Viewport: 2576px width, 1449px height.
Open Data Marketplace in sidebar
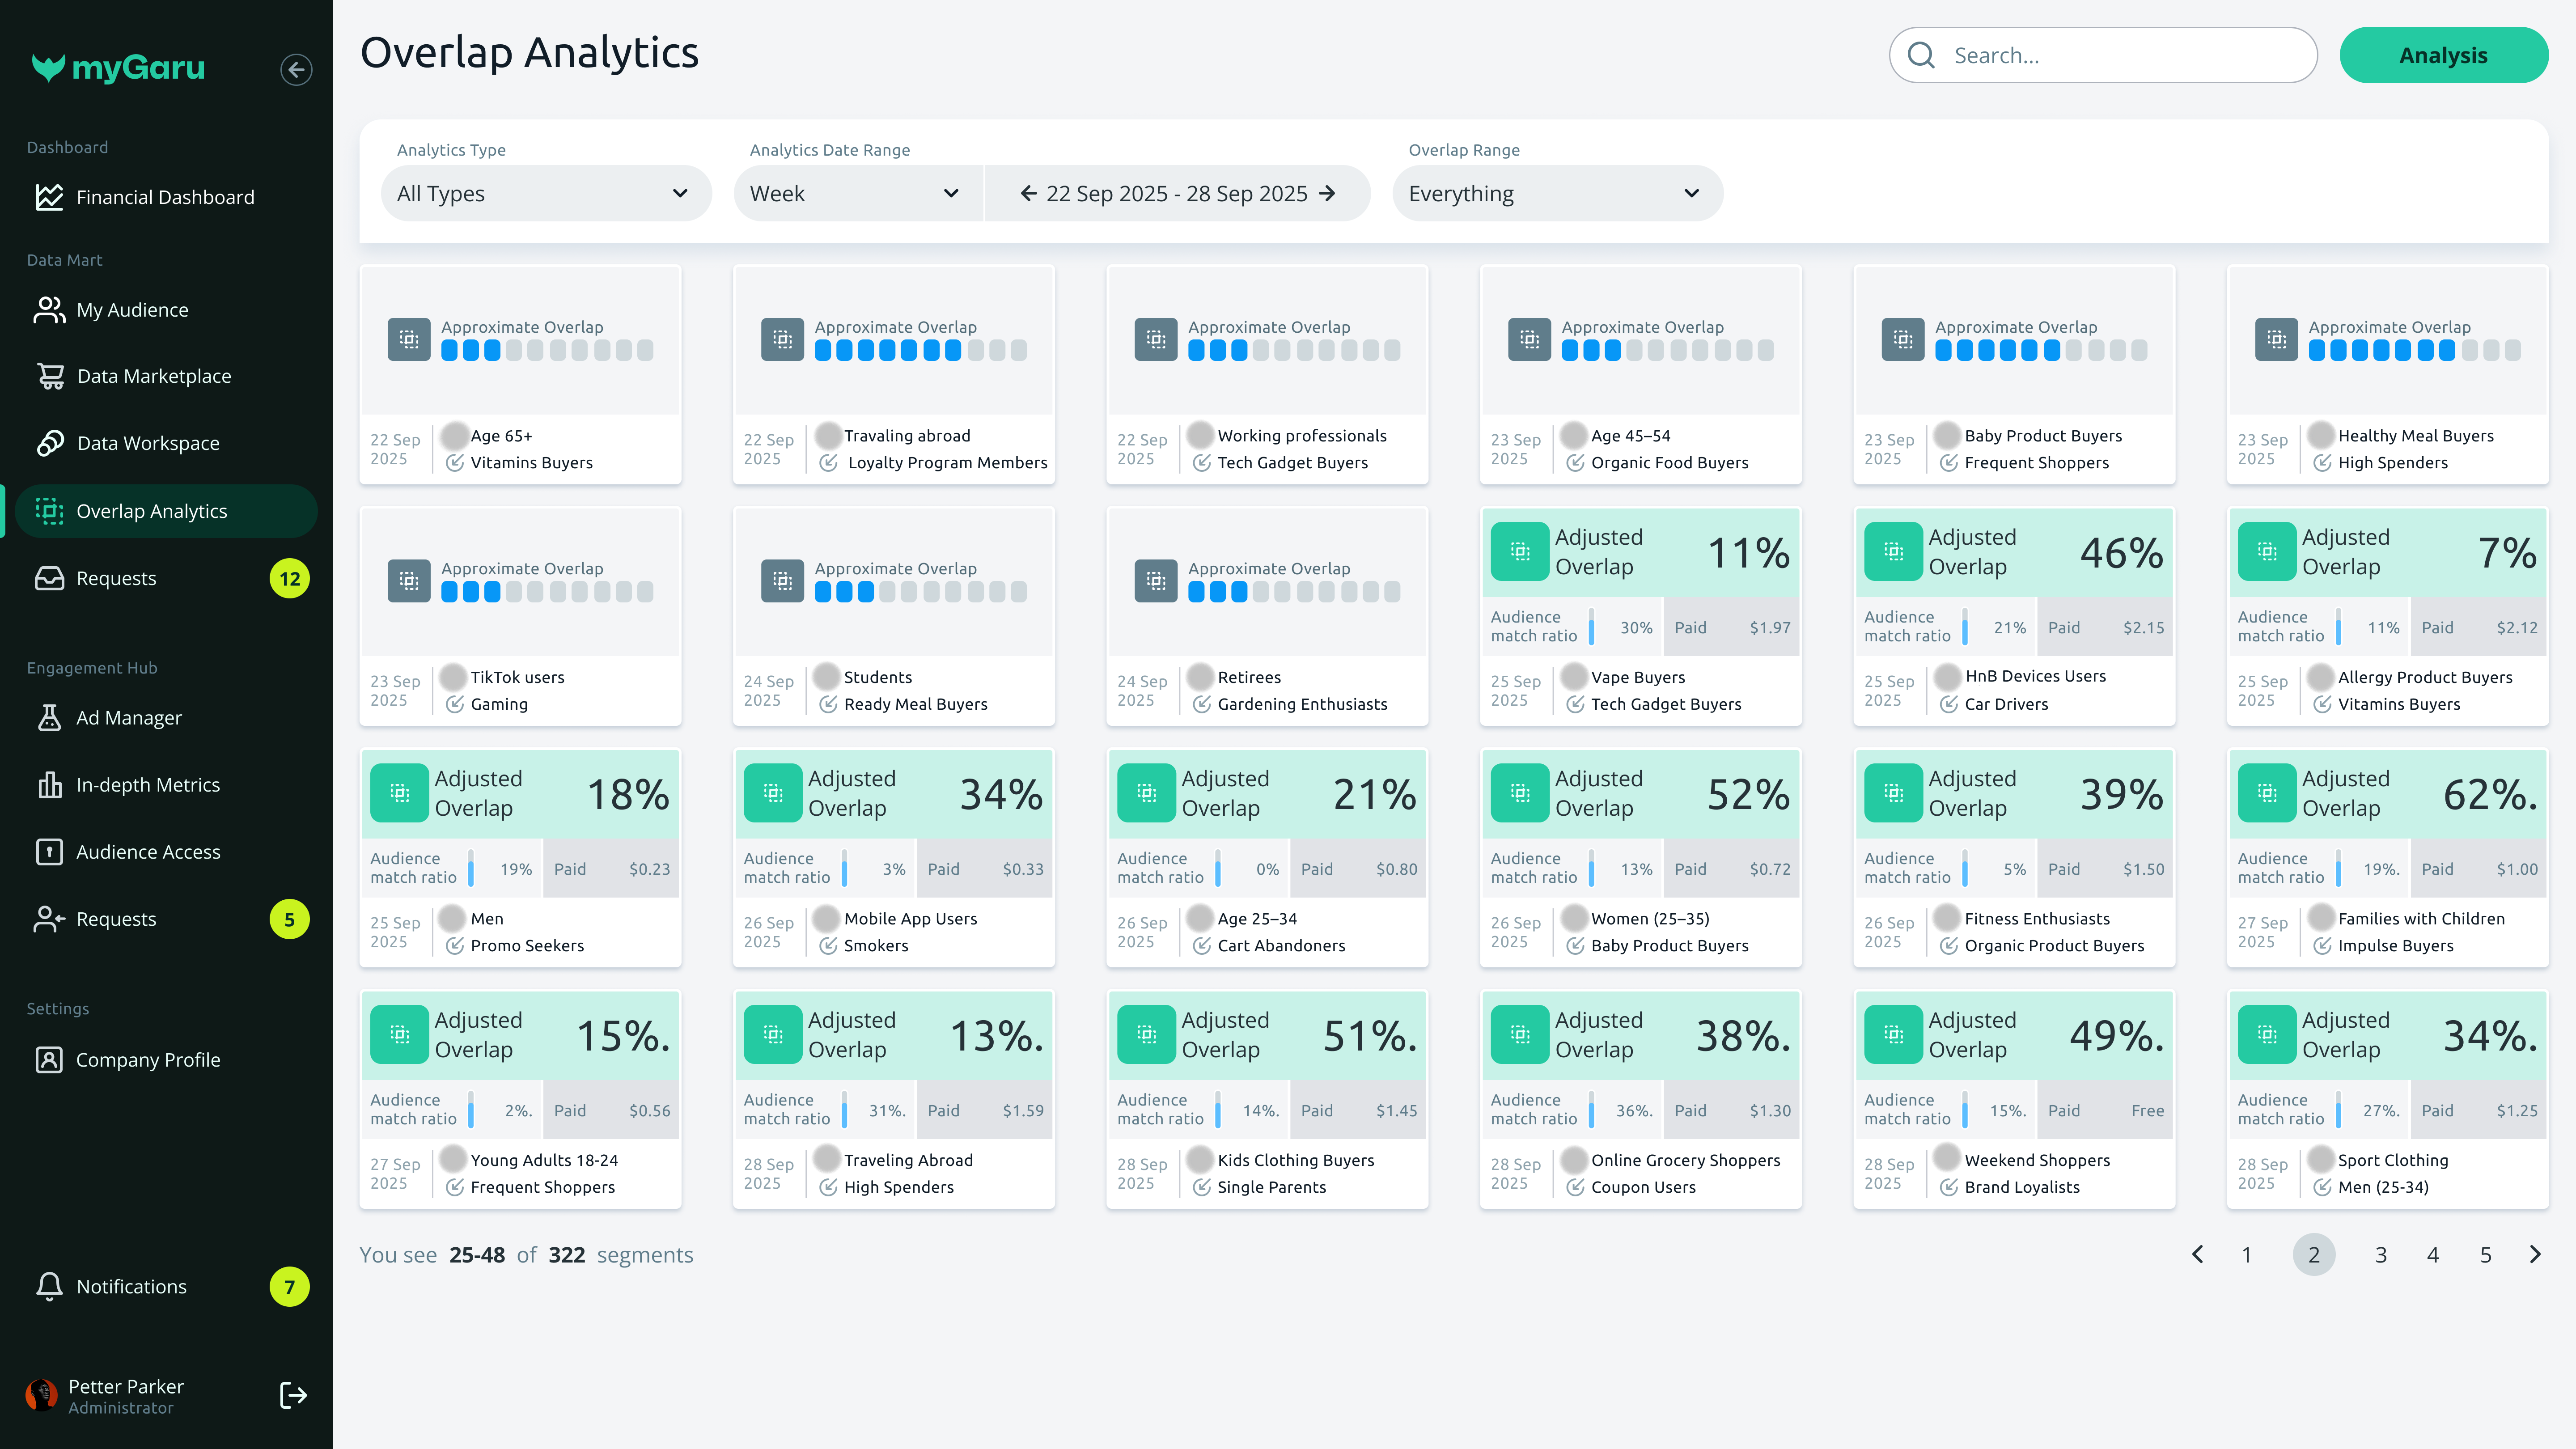[x=154, y=376]
